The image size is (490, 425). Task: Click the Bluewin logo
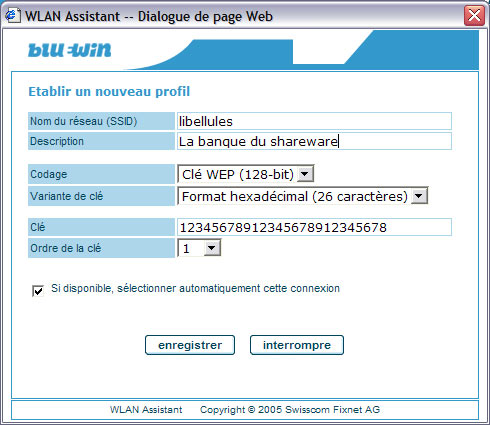(x=70, y=50)
